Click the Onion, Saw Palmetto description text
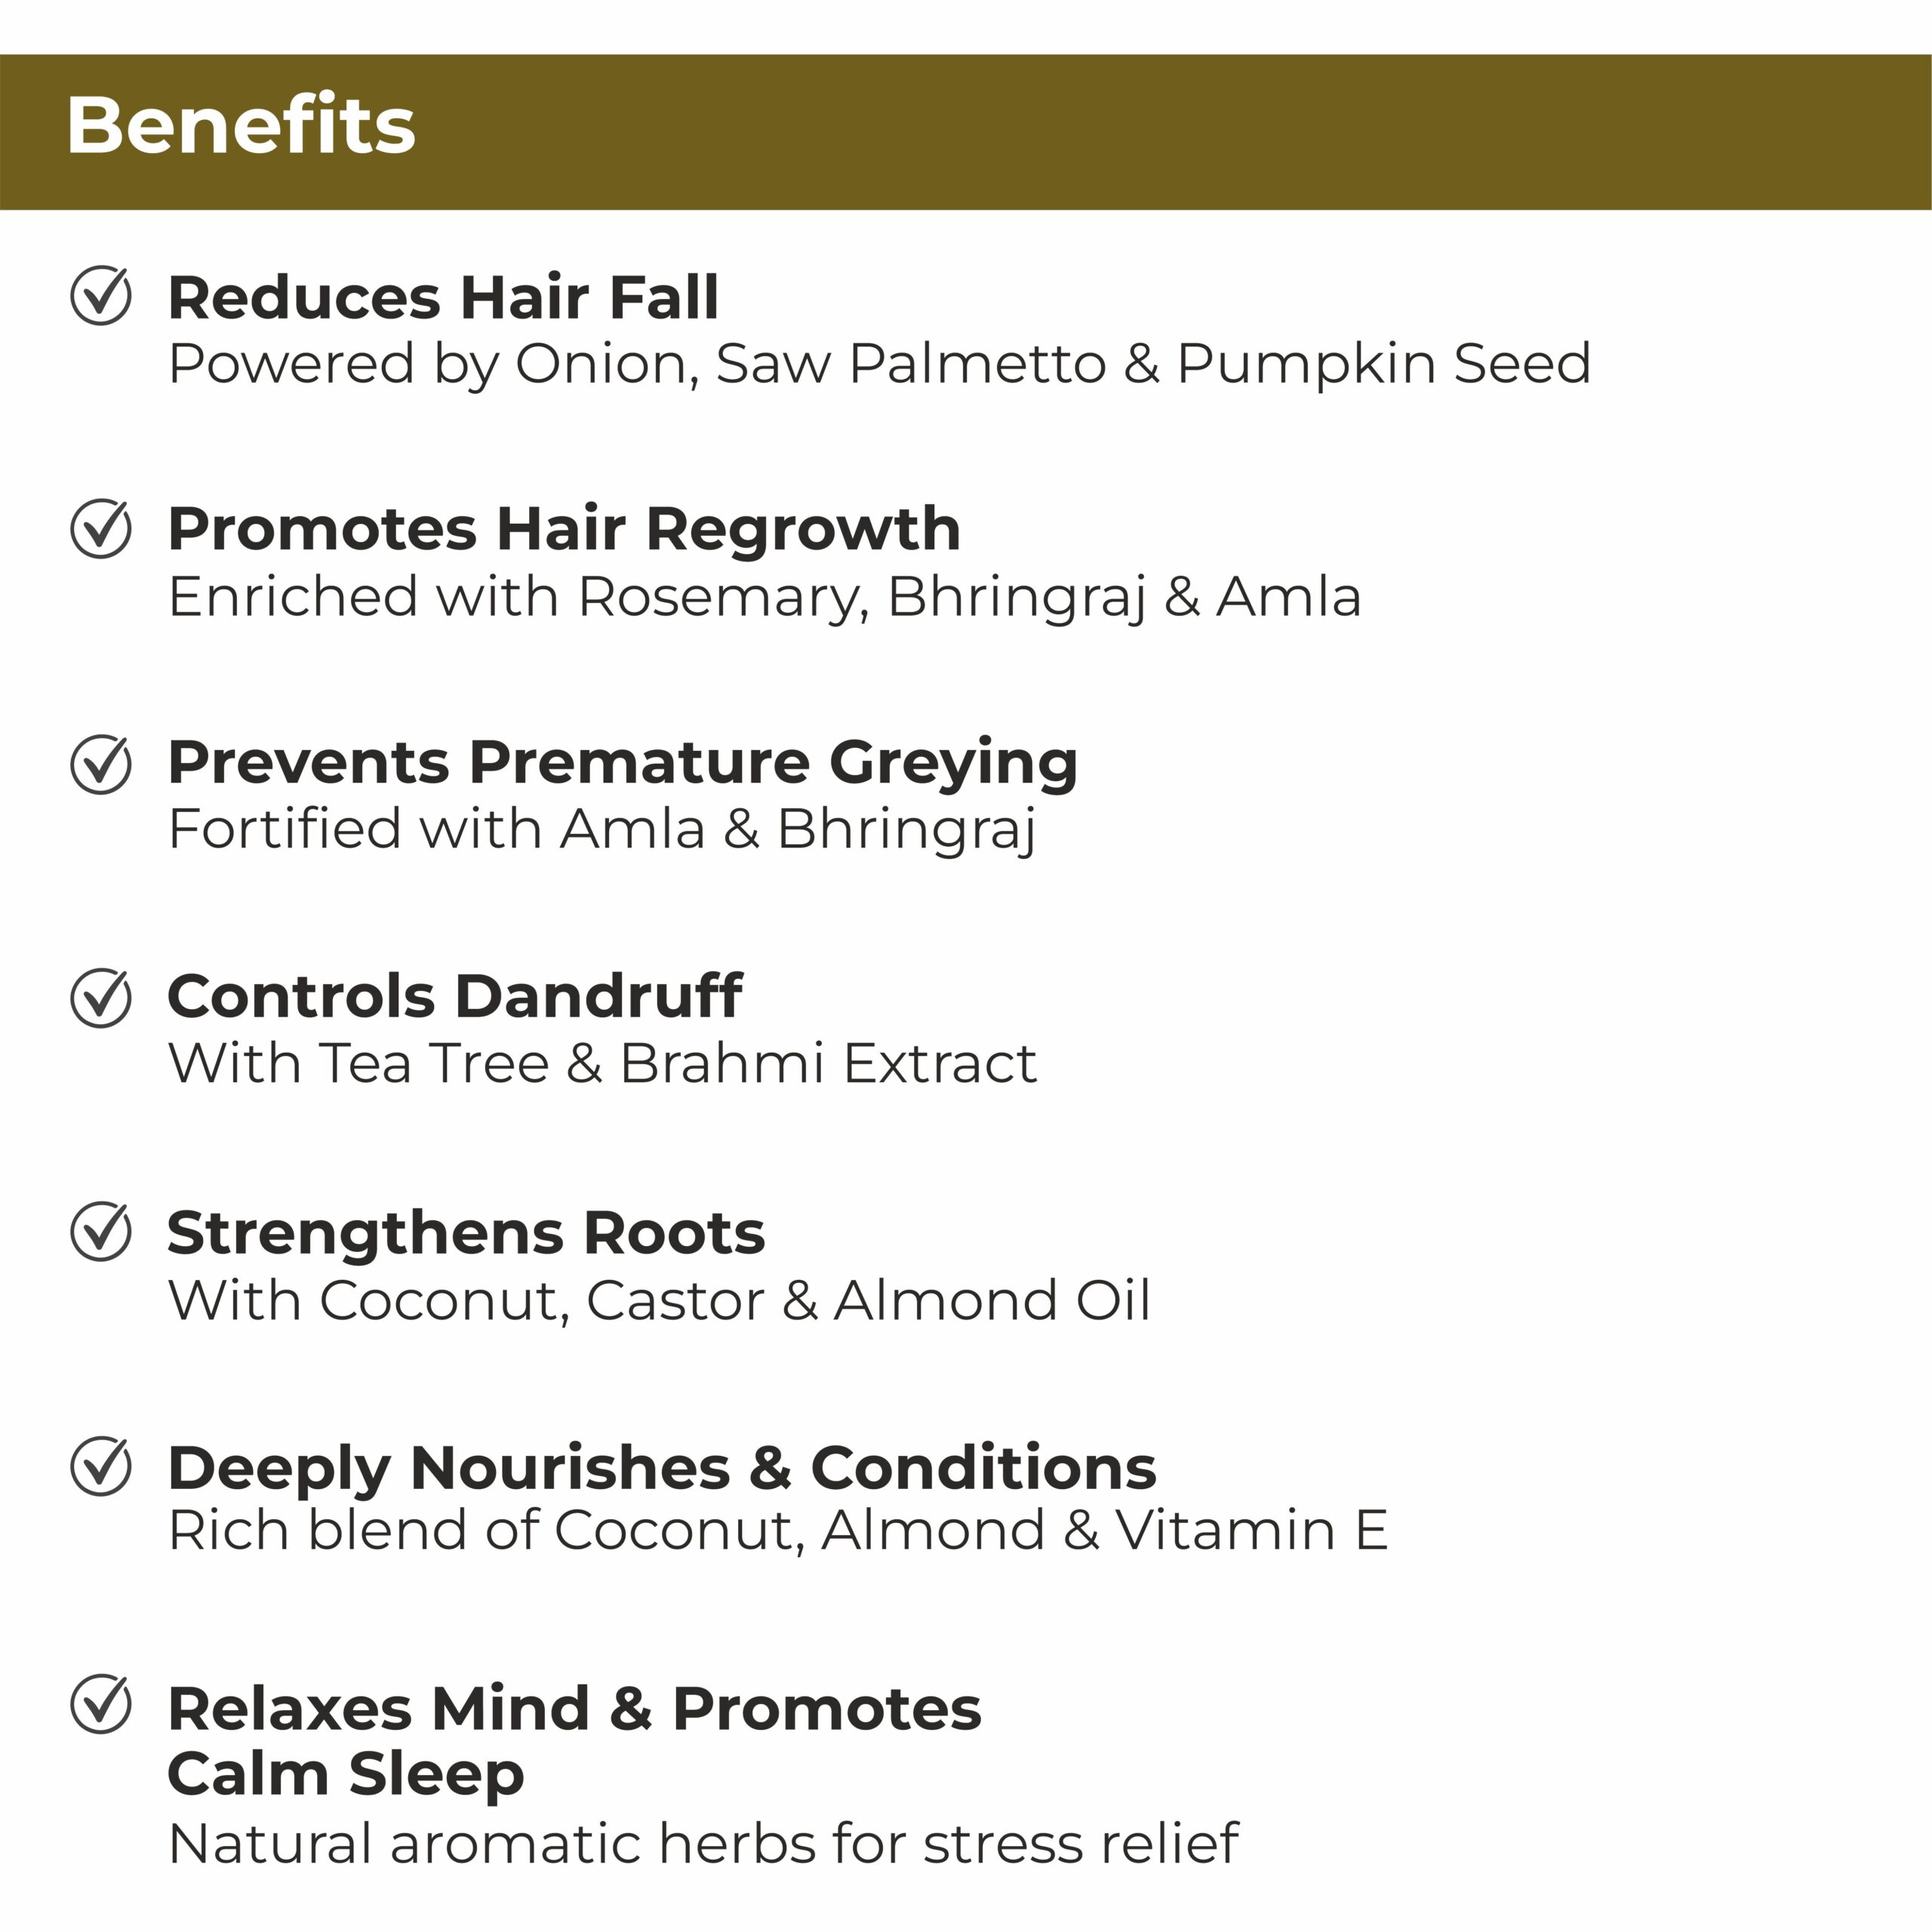Viewport: 1932px width, 1932px height. (x=879, y=364)
